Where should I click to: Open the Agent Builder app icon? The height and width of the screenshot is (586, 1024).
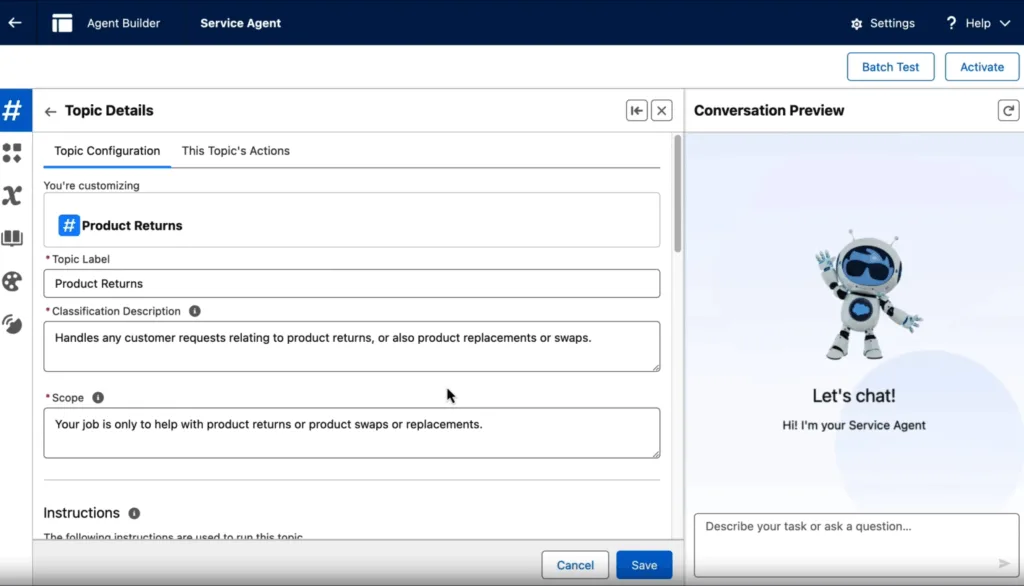(62, 23)
